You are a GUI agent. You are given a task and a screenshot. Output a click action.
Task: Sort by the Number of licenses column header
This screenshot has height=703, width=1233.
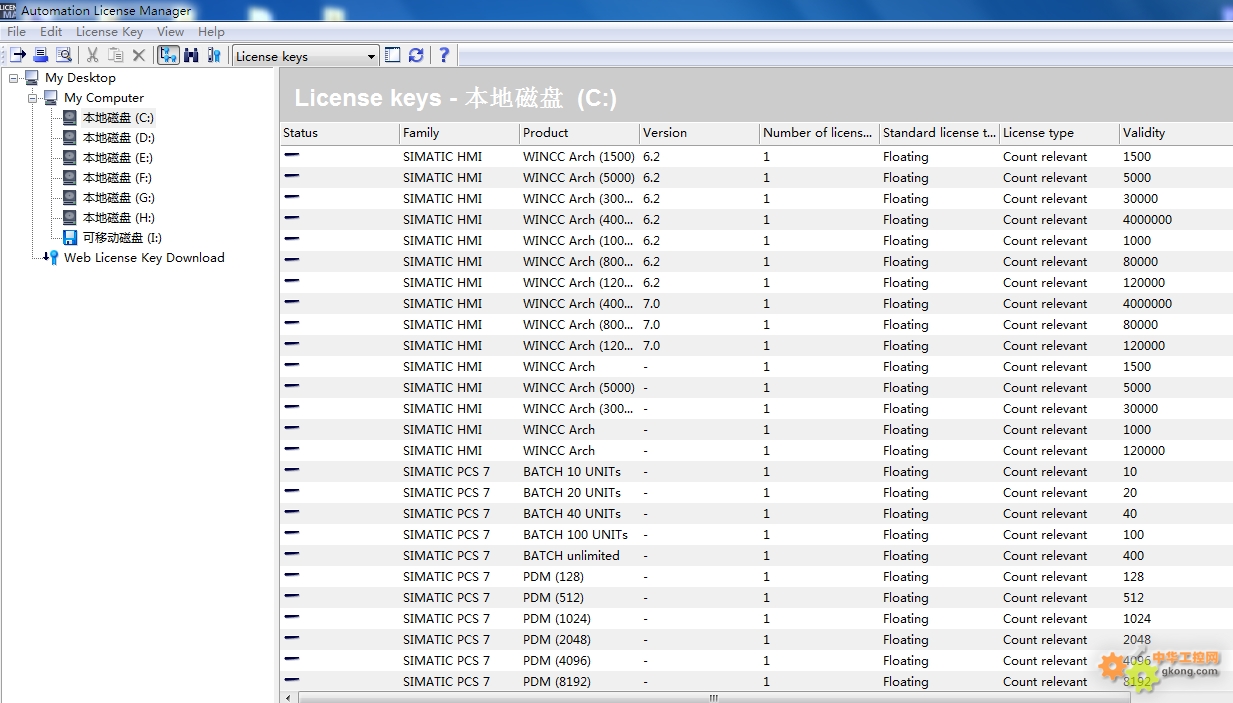(x=819, y=133)
